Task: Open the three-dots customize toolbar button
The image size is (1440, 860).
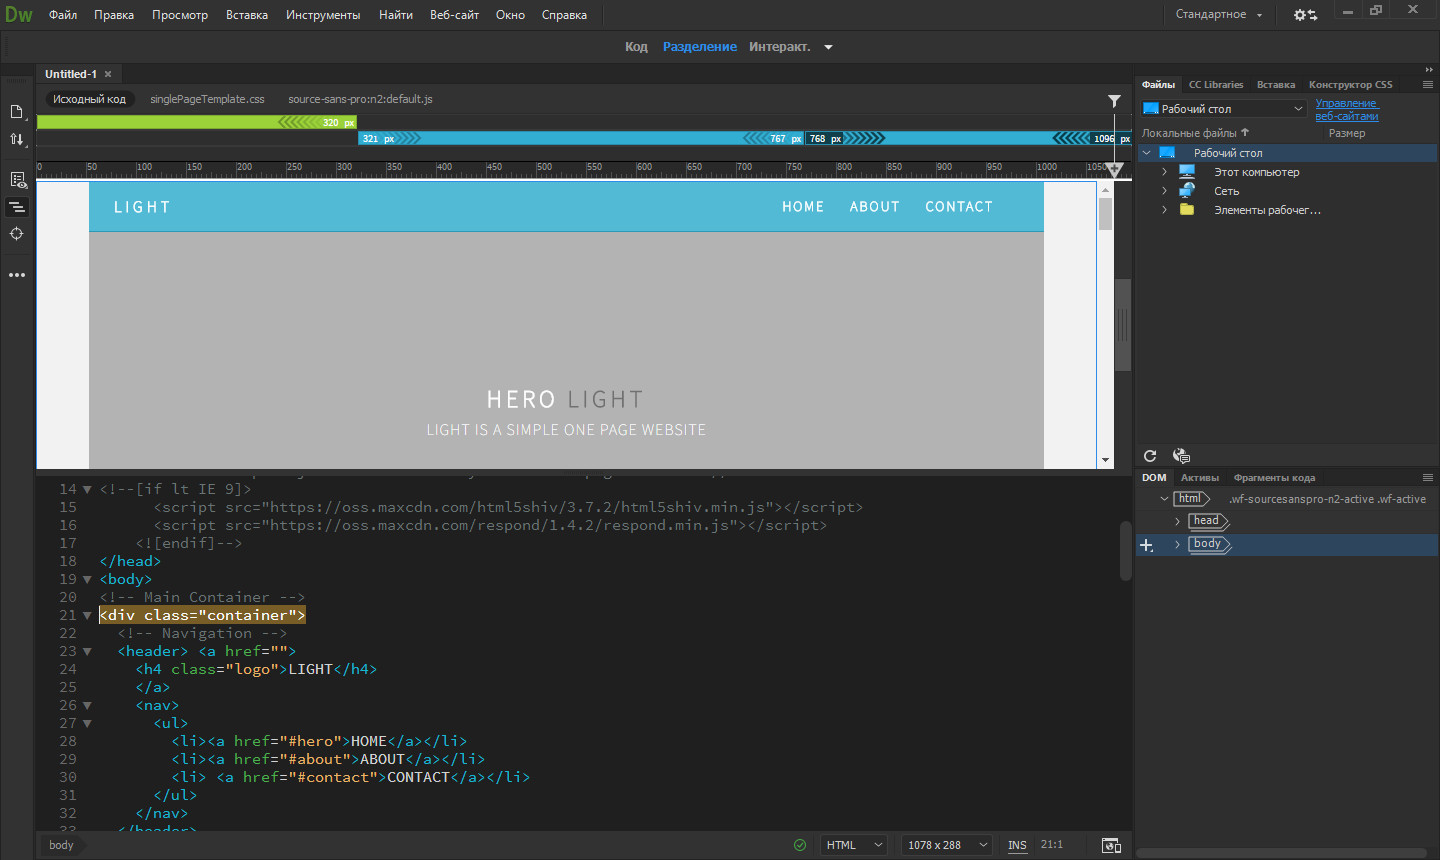Action: click(x=17, y=275)
